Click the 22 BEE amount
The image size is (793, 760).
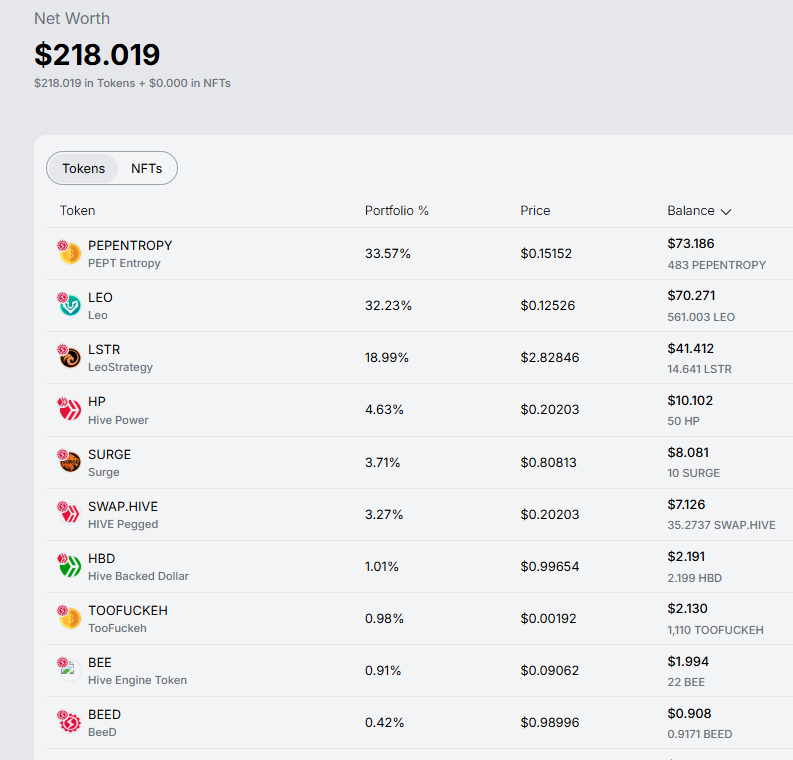pyautogui.click(x=686, y=682)
